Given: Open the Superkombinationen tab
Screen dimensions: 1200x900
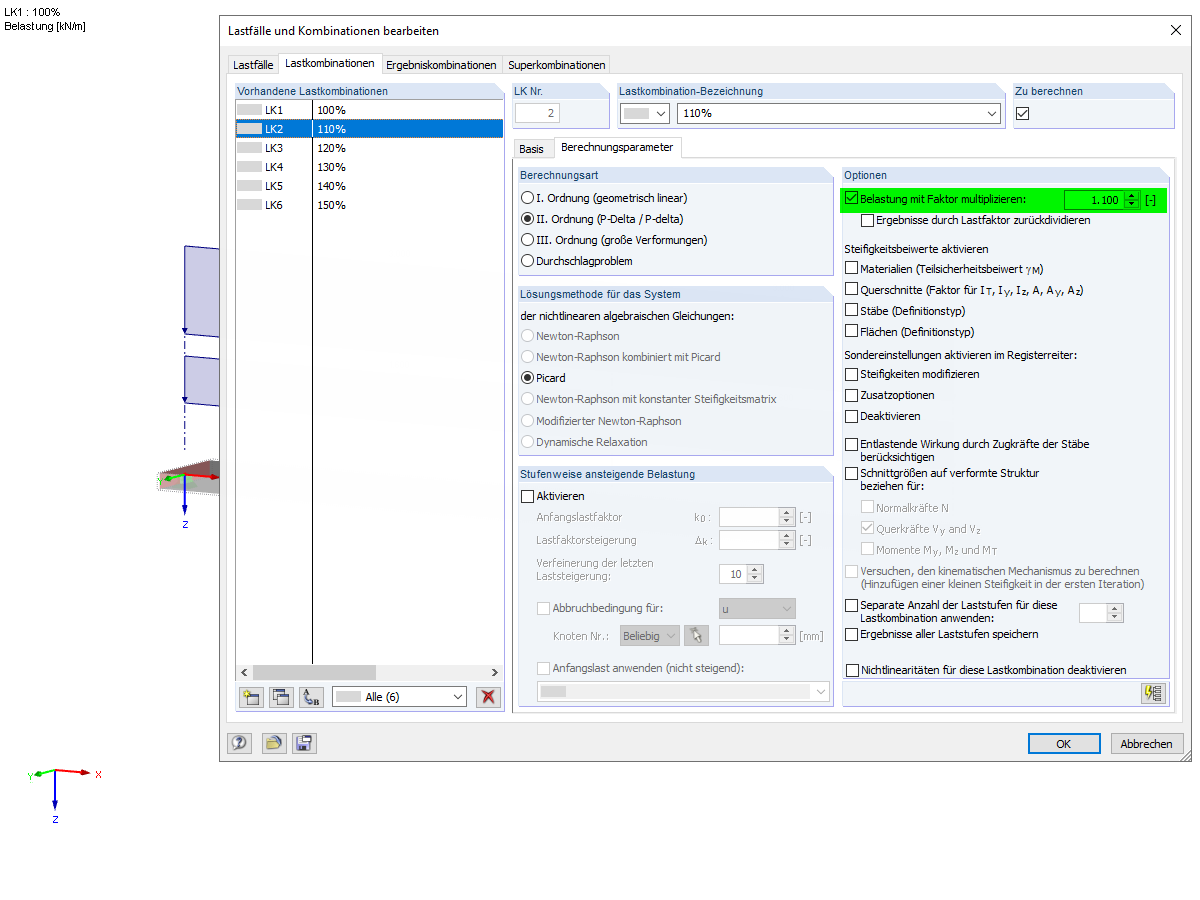Looking at the screenshot, I should [x=557, y=65].
